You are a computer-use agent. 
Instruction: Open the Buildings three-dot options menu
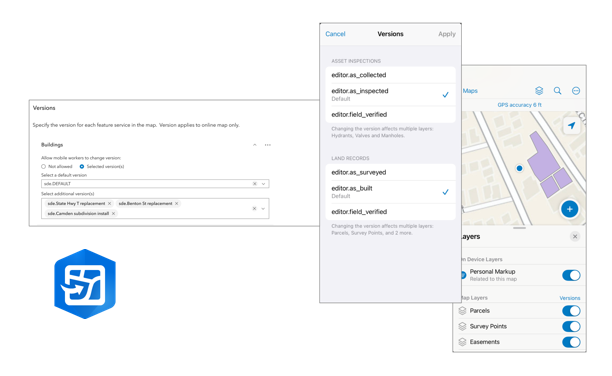(x=267, y=145)
